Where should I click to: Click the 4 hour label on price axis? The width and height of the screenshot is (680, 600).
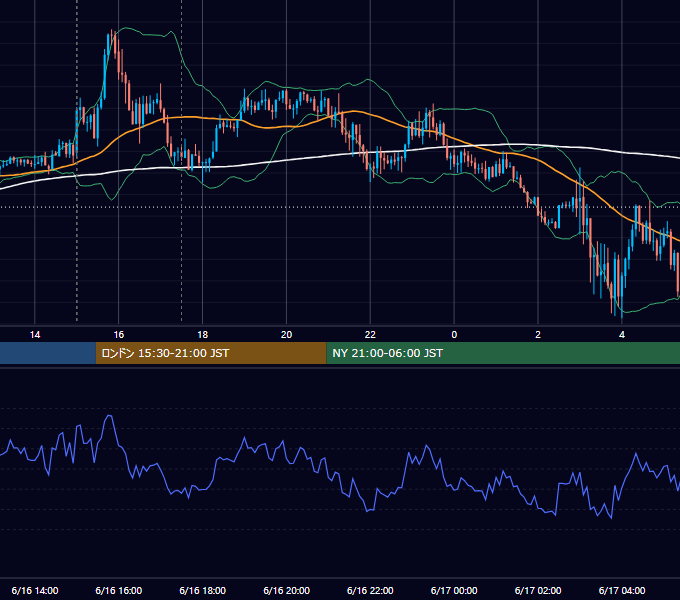point(622,335)
